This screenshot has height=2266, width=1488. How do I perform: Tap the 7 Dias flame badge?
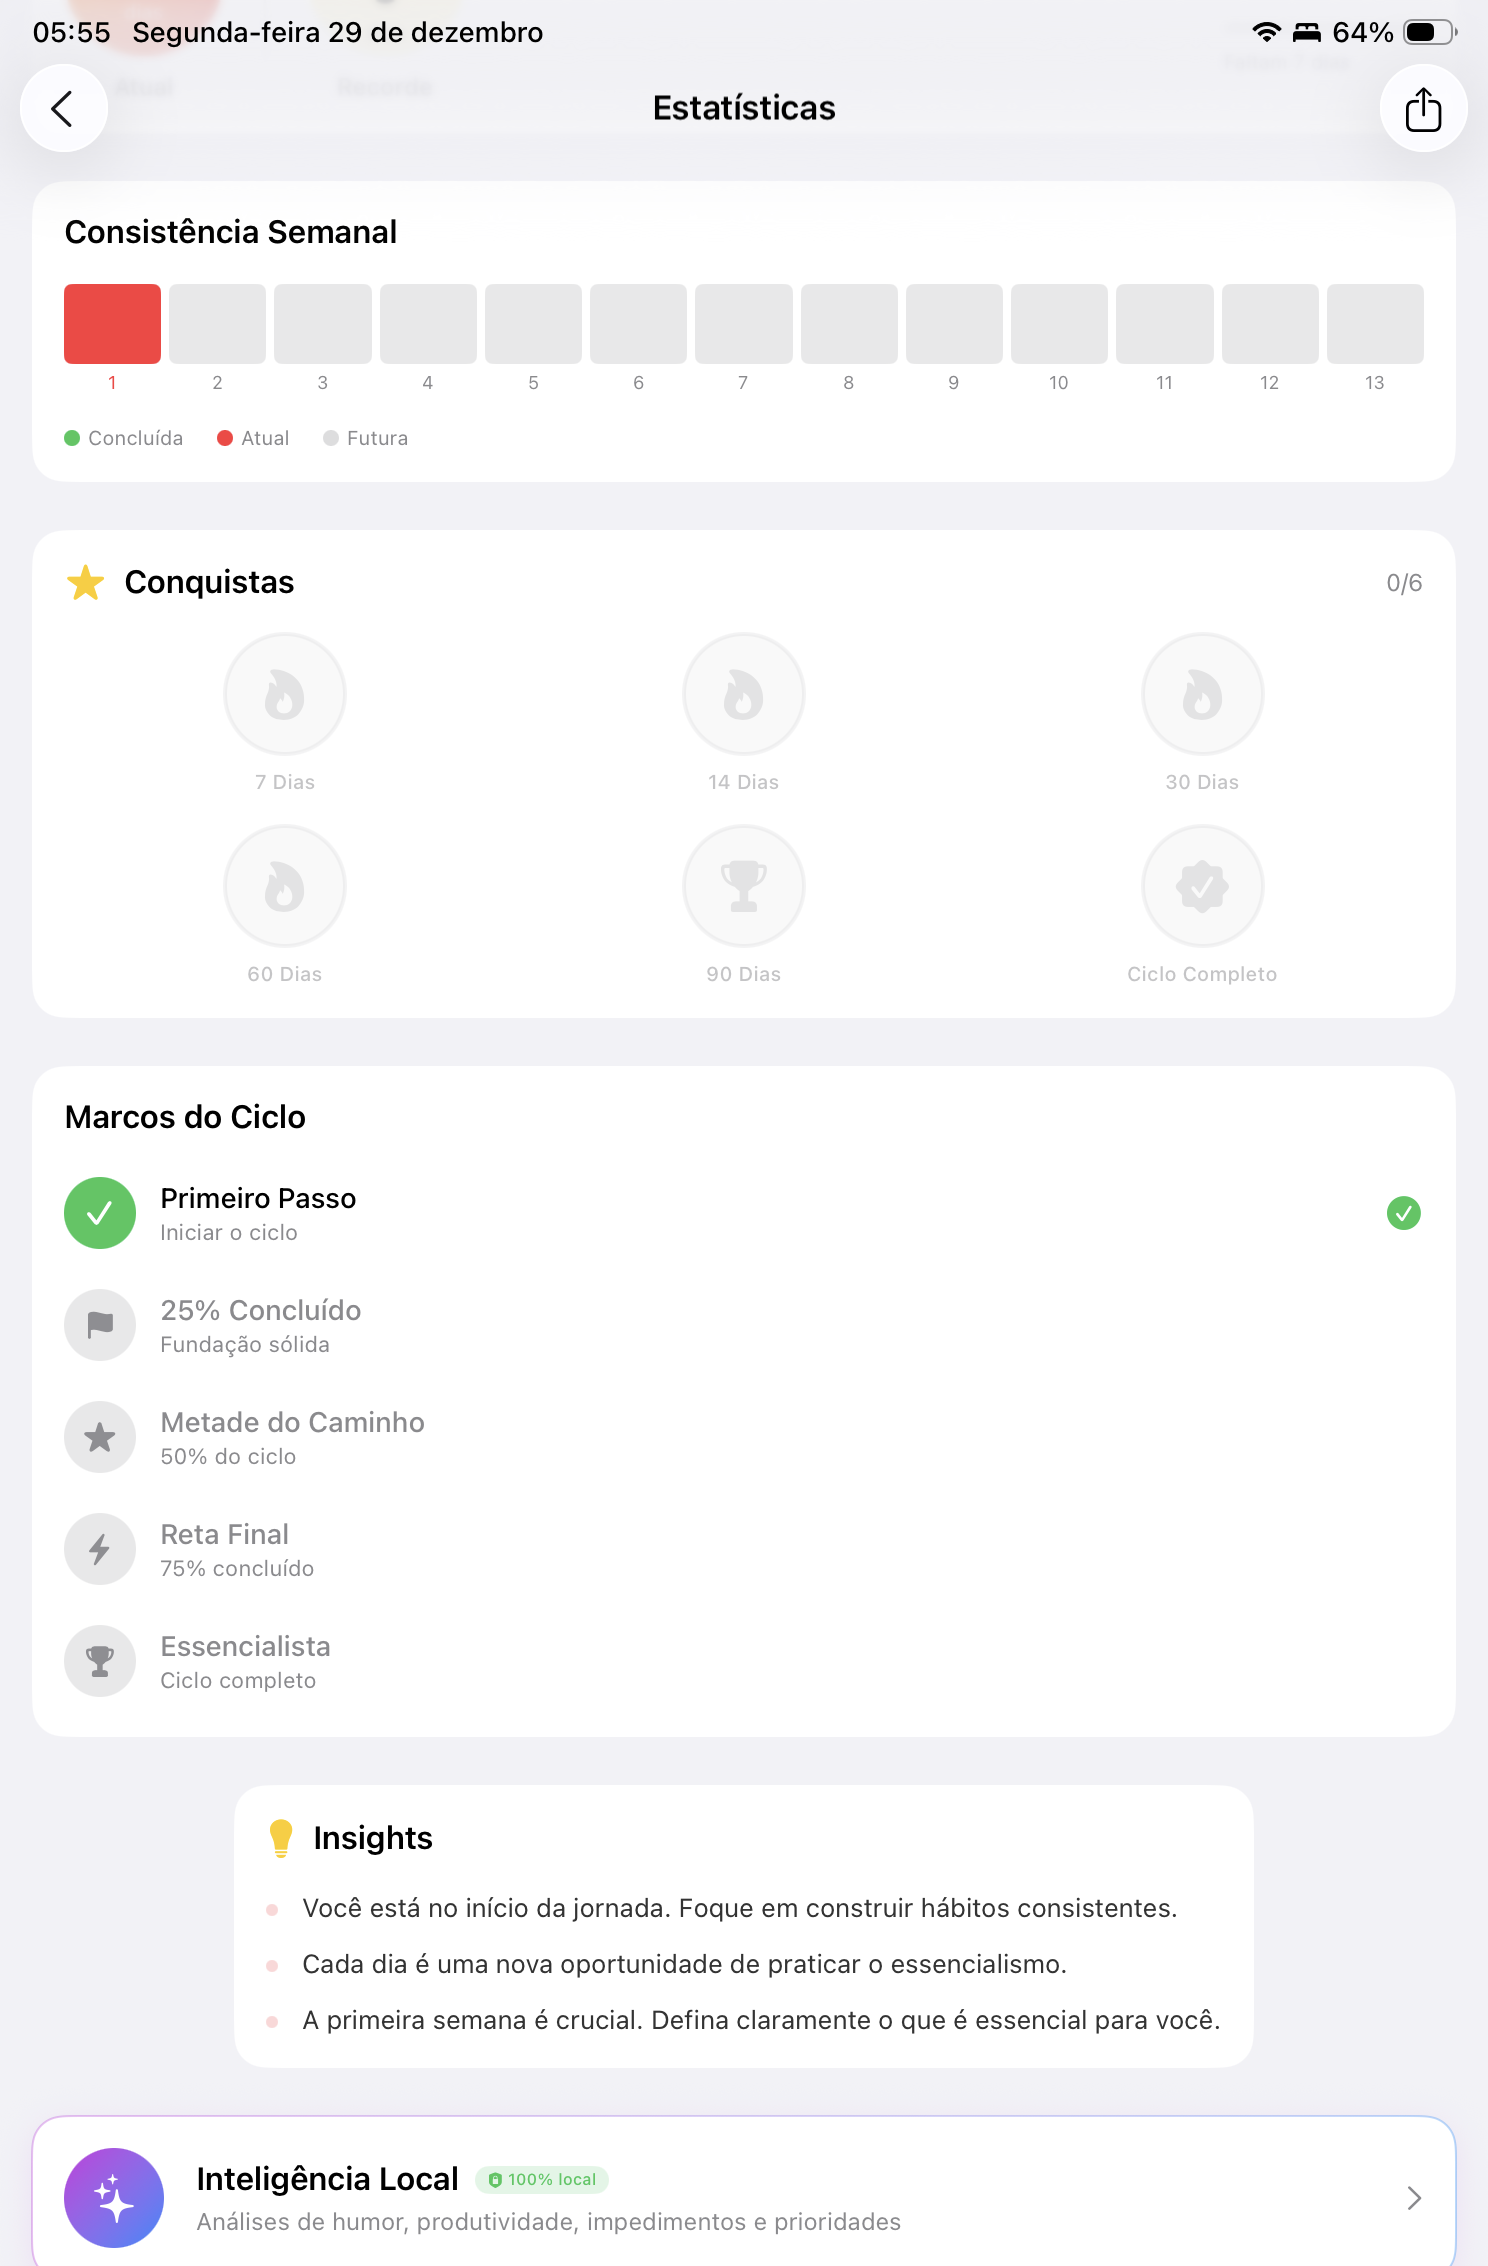(285, 693)
